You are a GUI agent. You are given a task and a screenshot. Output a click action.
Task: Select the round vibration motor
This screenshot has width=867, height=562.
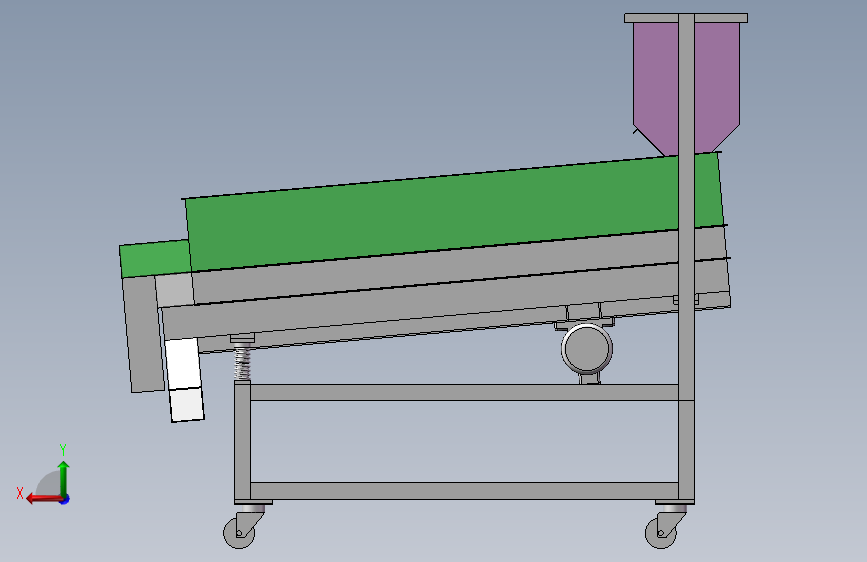[x=587, y=349]
